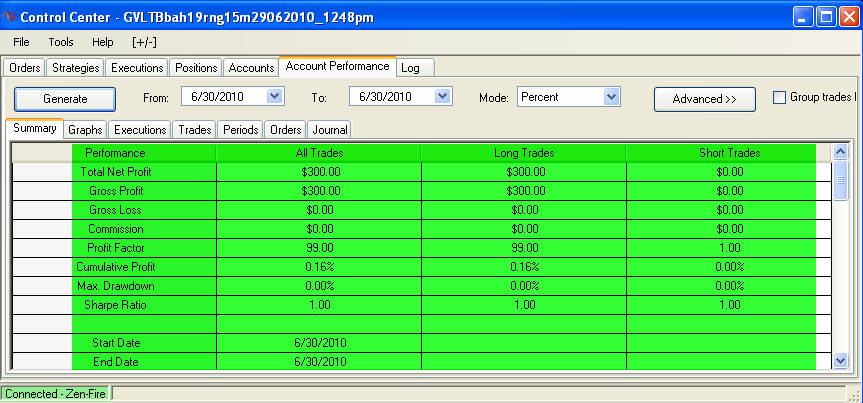Click the window resize grip in status bar
The height and width of the screenshot is (403, 863).
pyautogui.click(x=855, y=395)
